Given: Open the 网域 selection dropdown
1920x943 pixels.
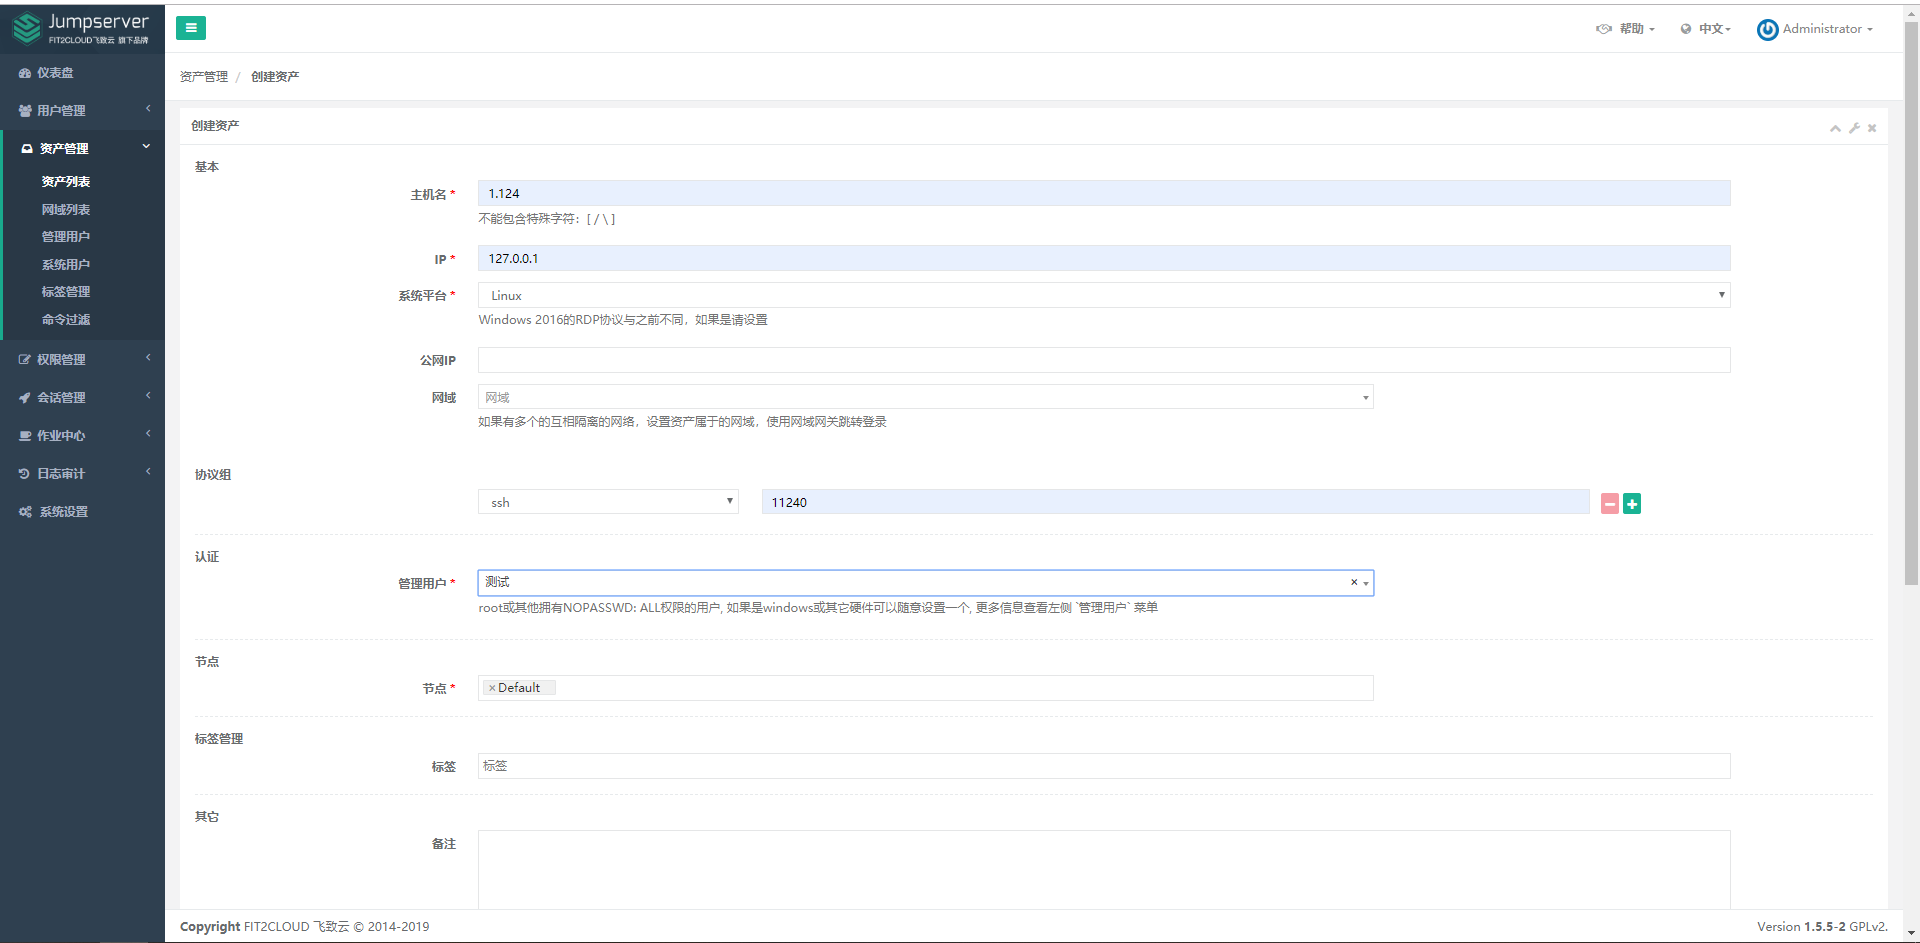Looking at the screenshot, I should click(925, 397).
